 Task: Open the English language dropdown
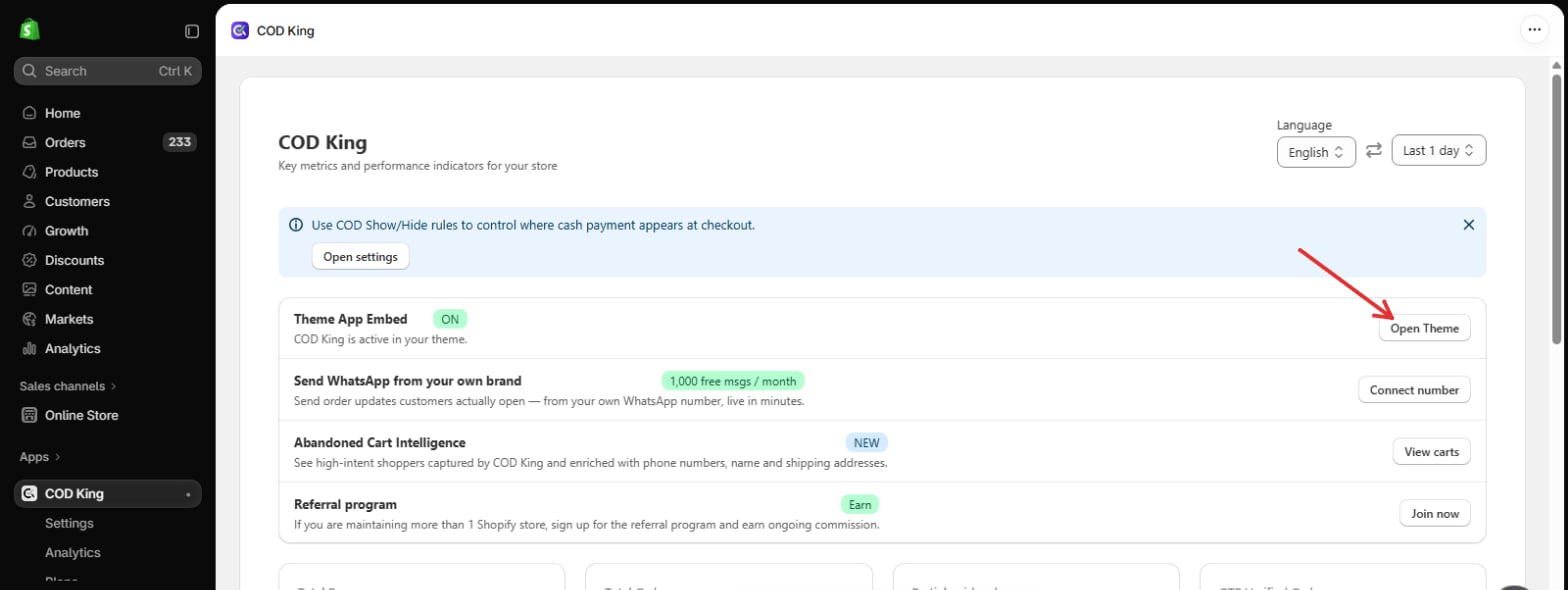(1316, 152)
